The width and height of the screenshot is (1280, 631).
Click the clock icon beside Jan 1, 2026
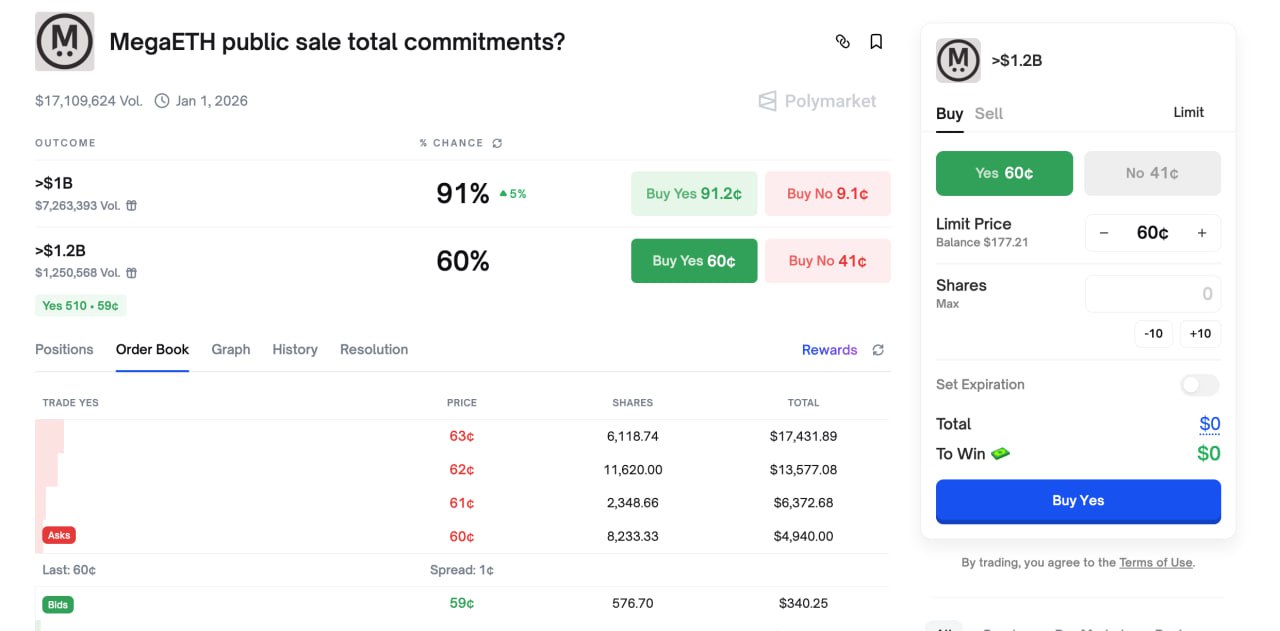(162, 101)
